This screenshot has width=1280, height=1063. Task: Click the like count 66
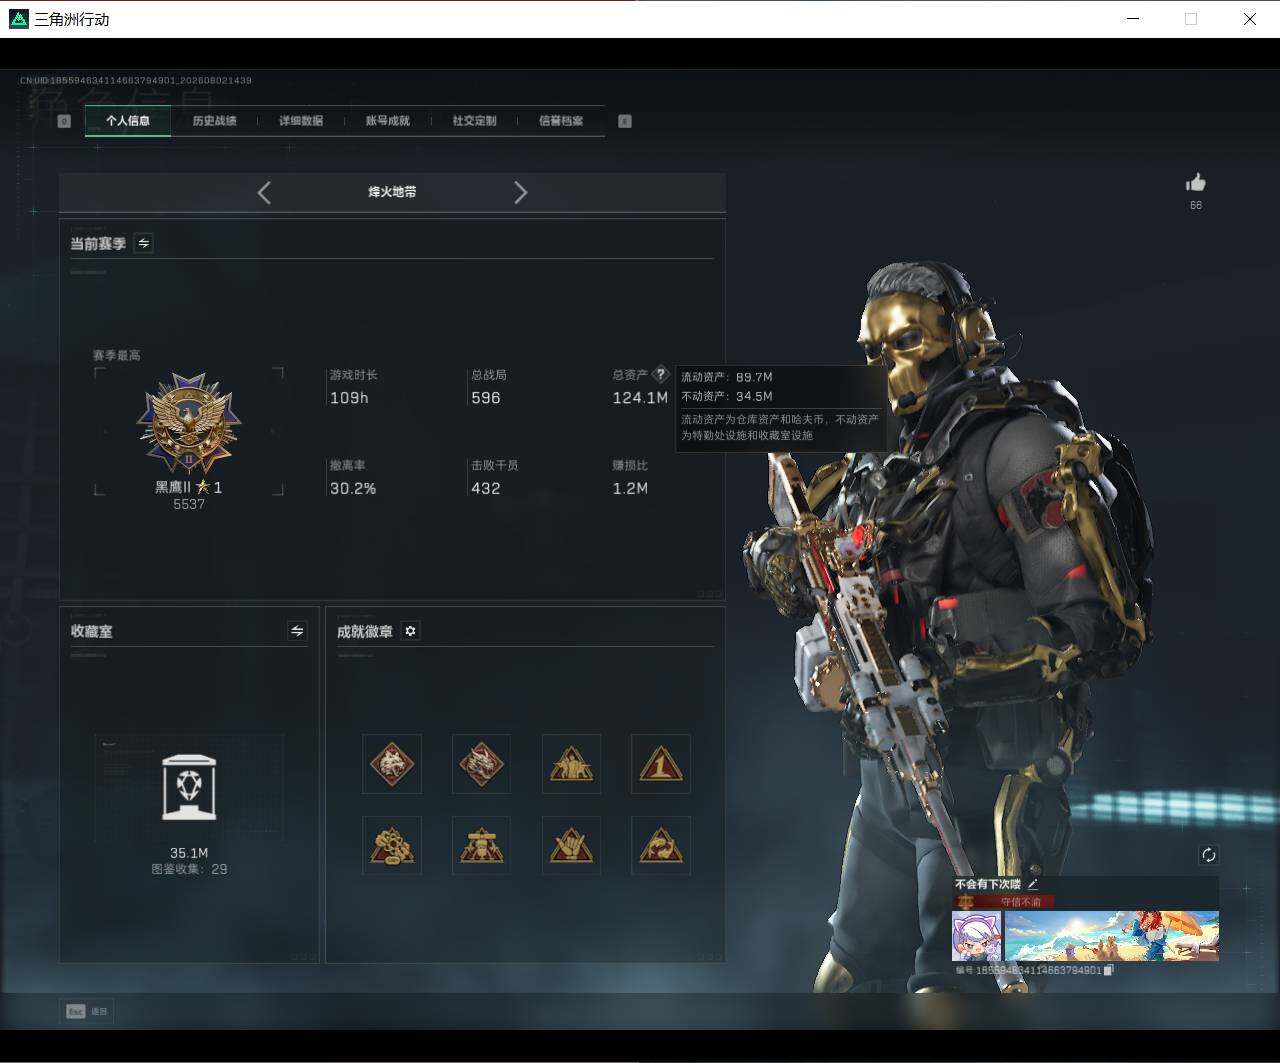[1196, 205]
